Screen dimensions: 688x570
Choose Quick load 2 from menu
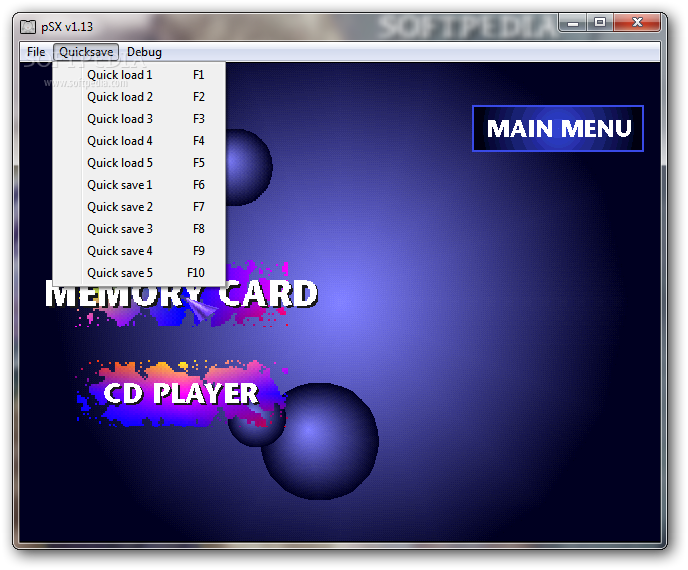pos(139,97)
